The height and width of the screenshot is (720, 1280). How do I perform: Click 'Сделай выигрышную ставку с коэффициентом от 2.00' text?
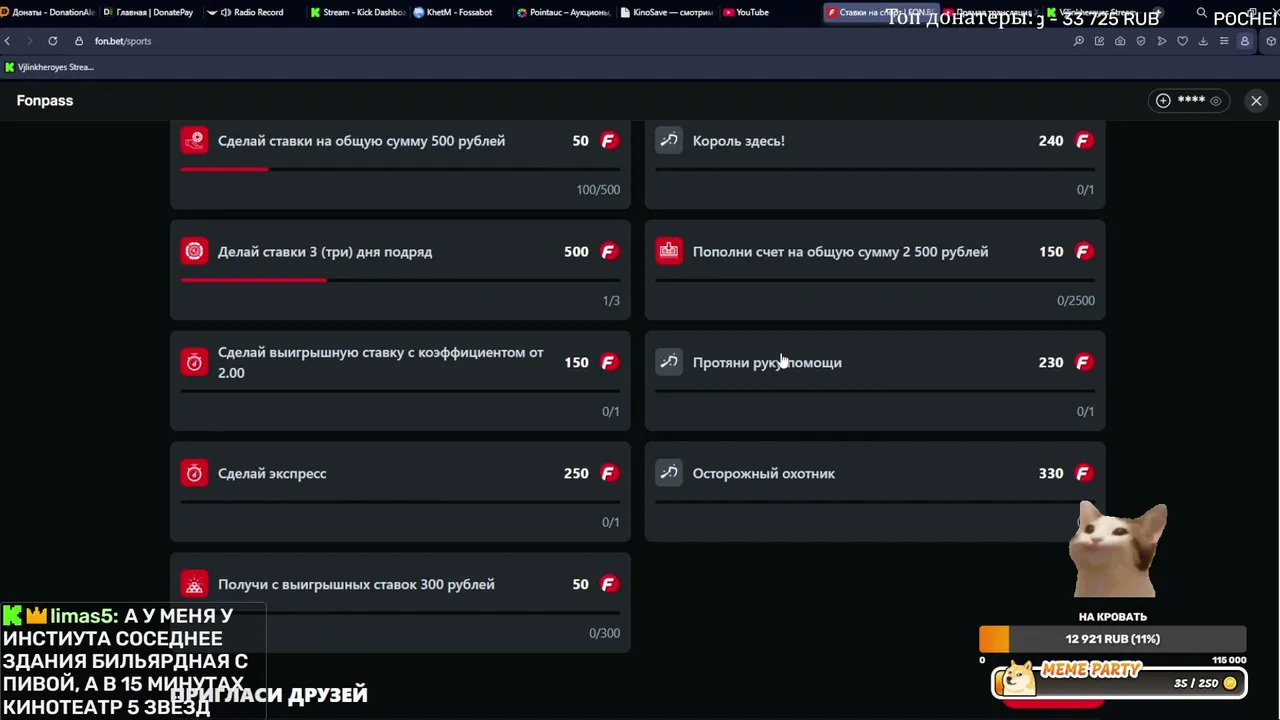click(381, 363)
